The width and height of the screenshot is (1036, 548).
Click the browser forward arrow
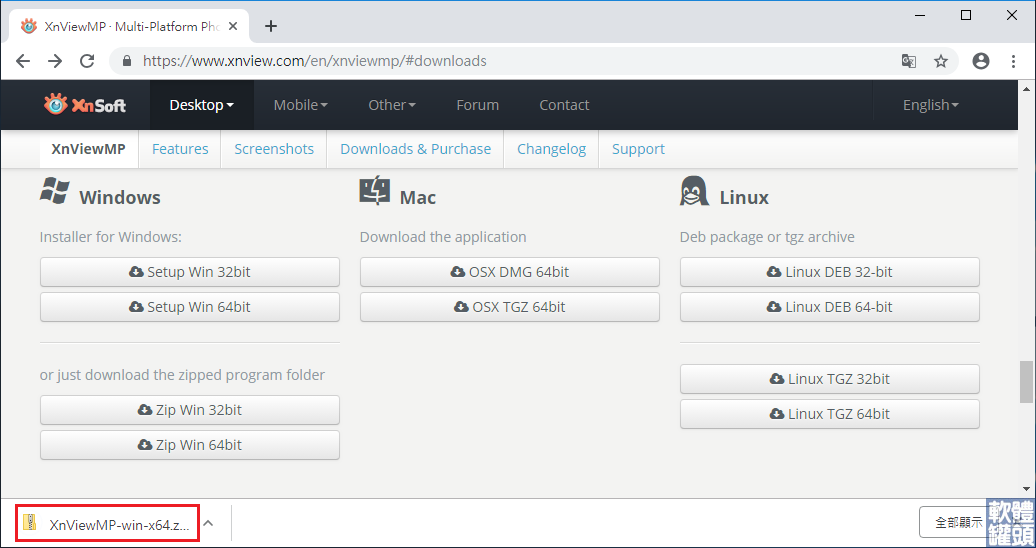tap(55, 61)
